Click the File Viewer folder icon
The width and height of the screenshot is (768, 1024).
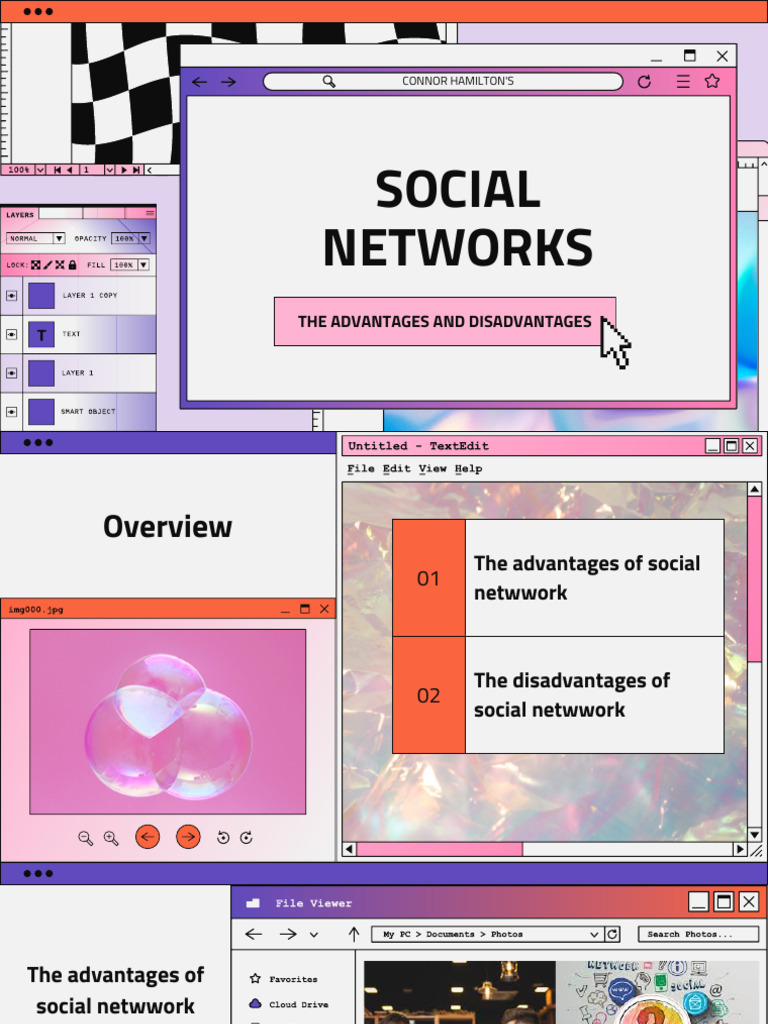[x=253, y=903]
